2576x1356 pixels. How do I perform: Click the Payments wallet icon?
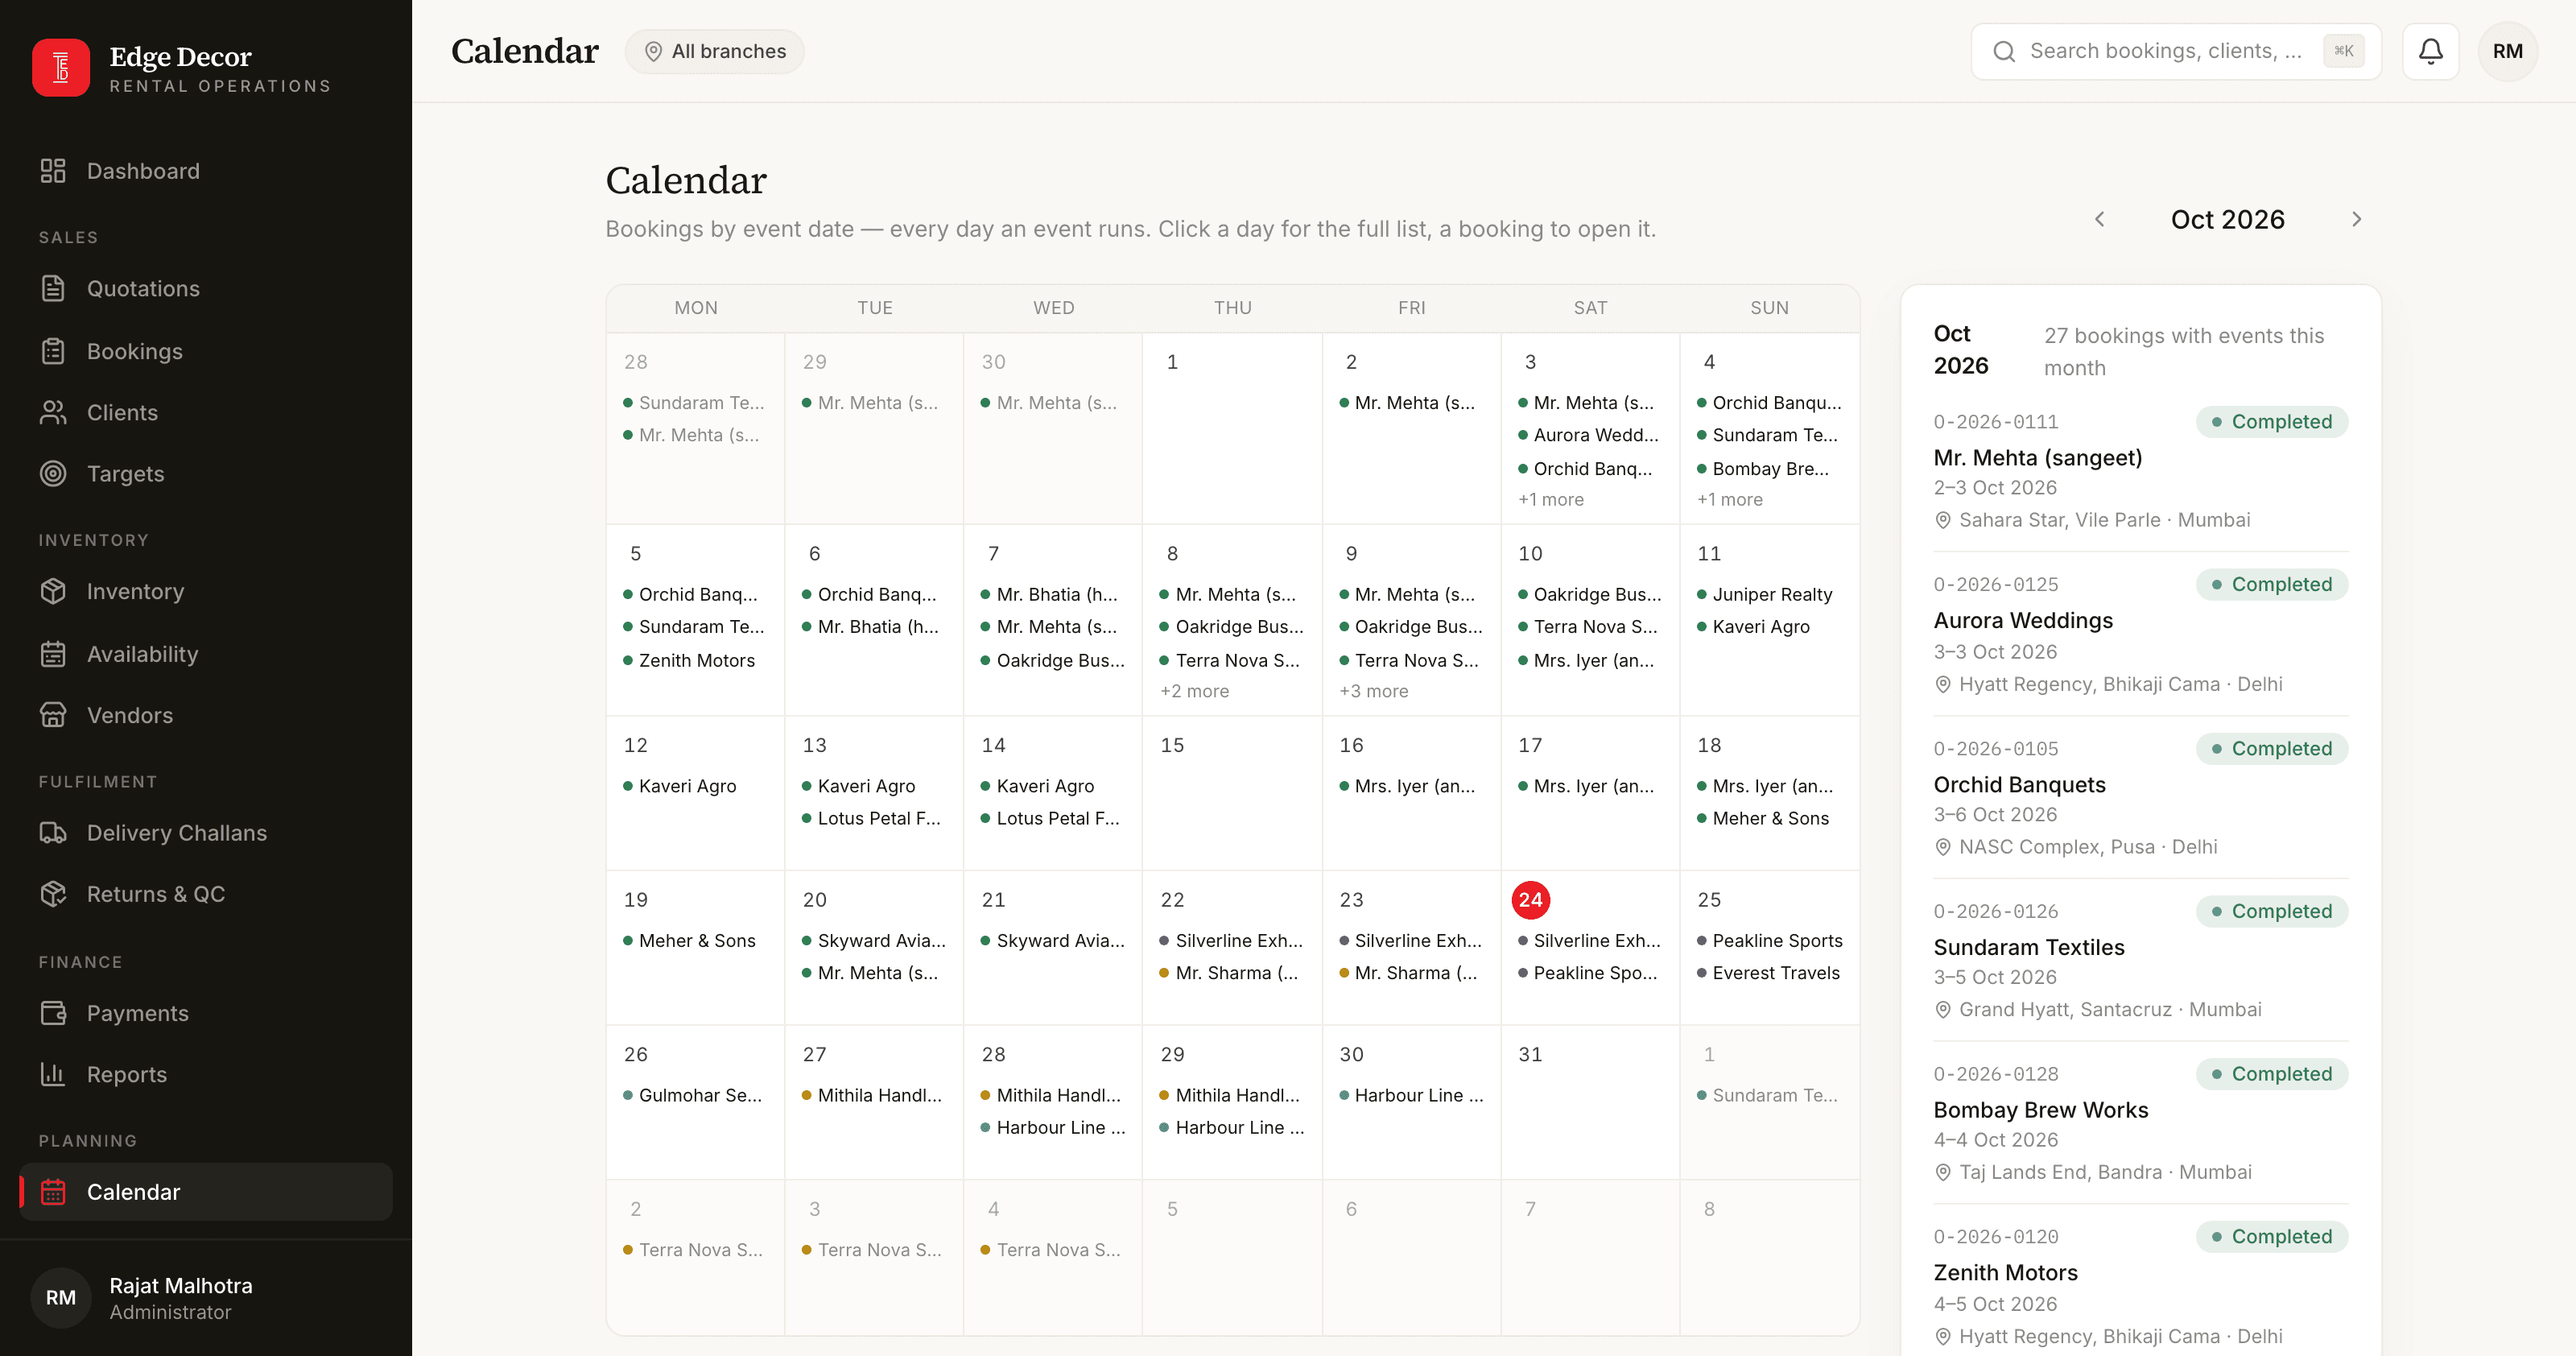click(x=53, y=1013)
